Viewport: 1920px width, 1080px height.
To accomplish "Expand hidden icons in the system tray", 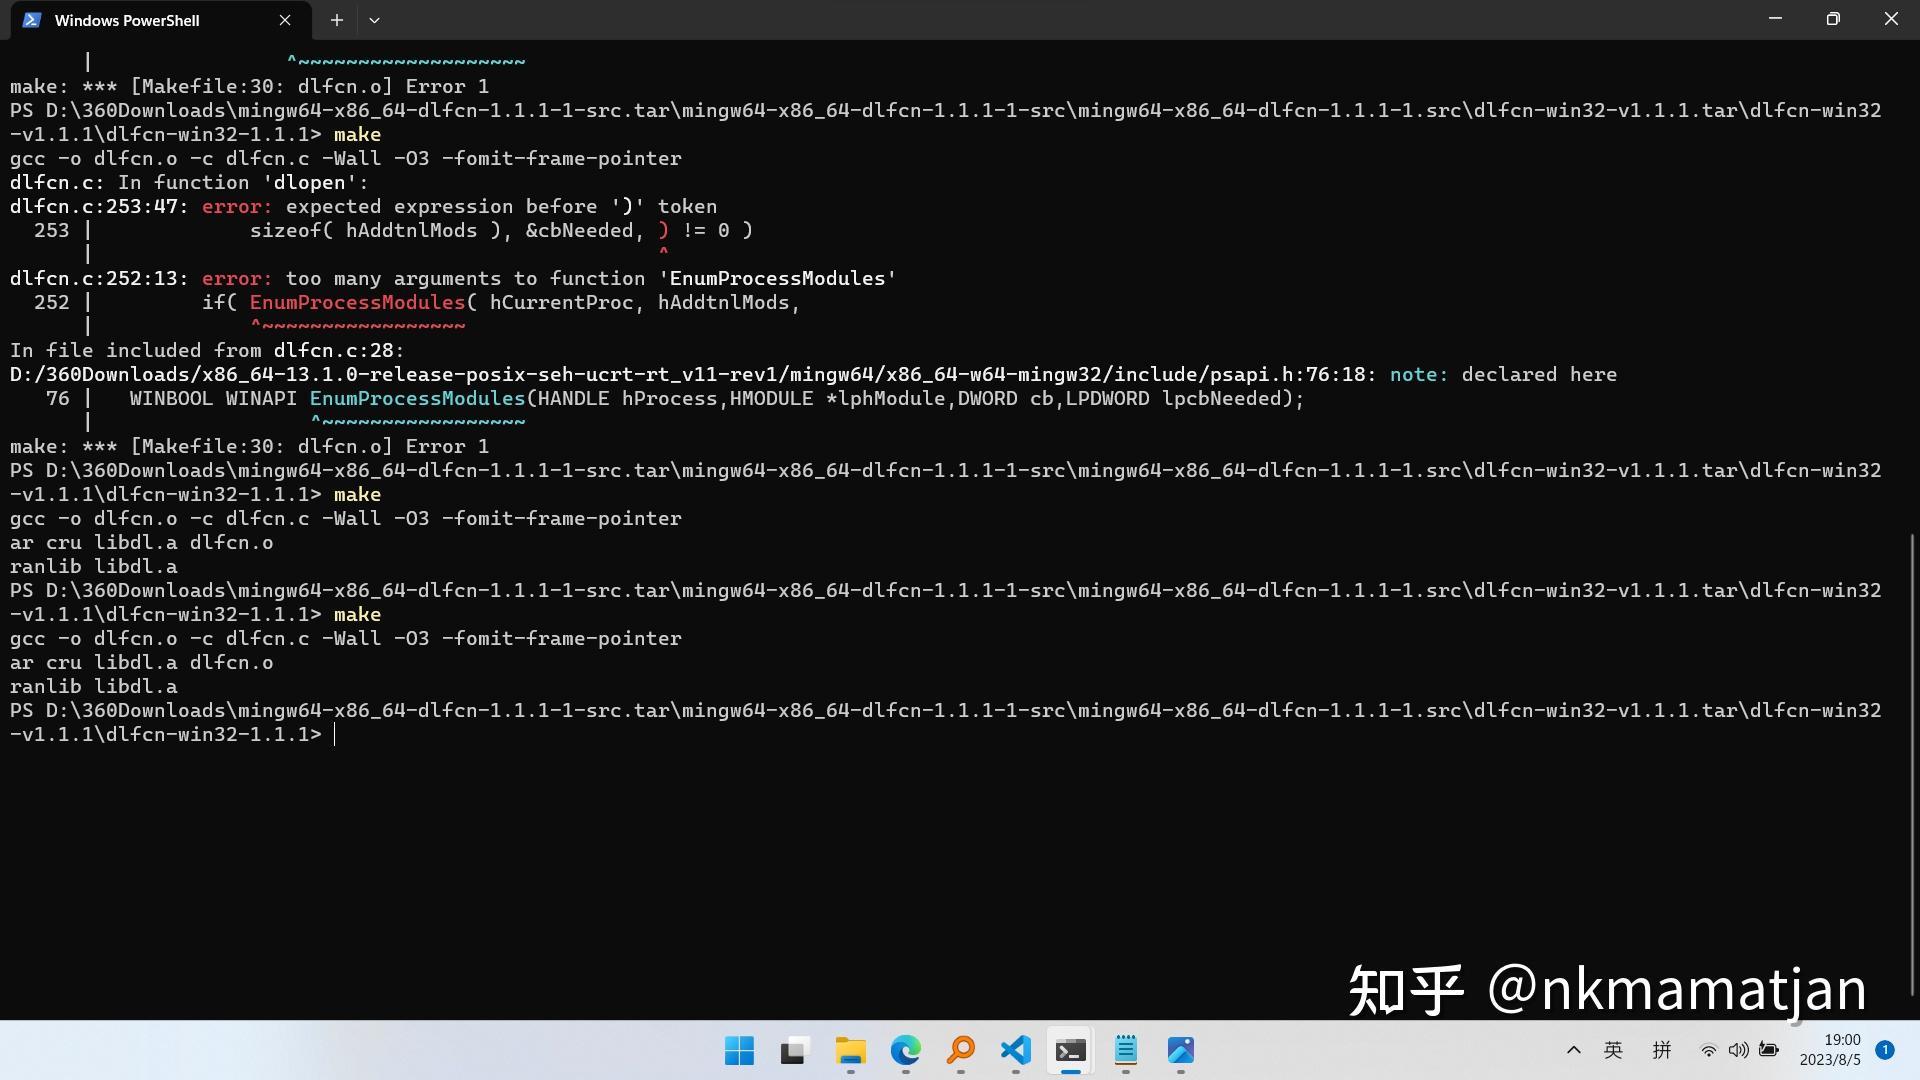I will (x=1572, y=1051).
